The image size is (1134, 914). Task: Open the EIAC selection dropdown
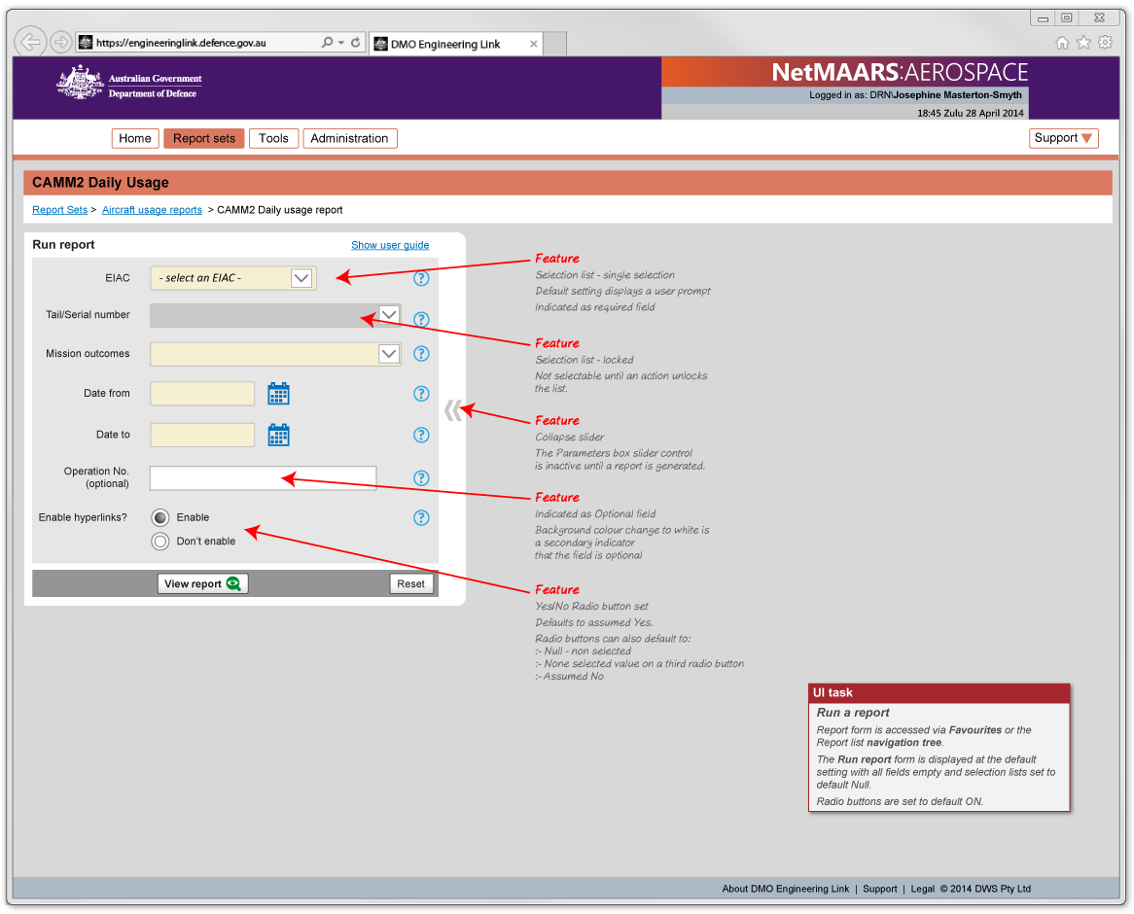[x=302, y=278]
